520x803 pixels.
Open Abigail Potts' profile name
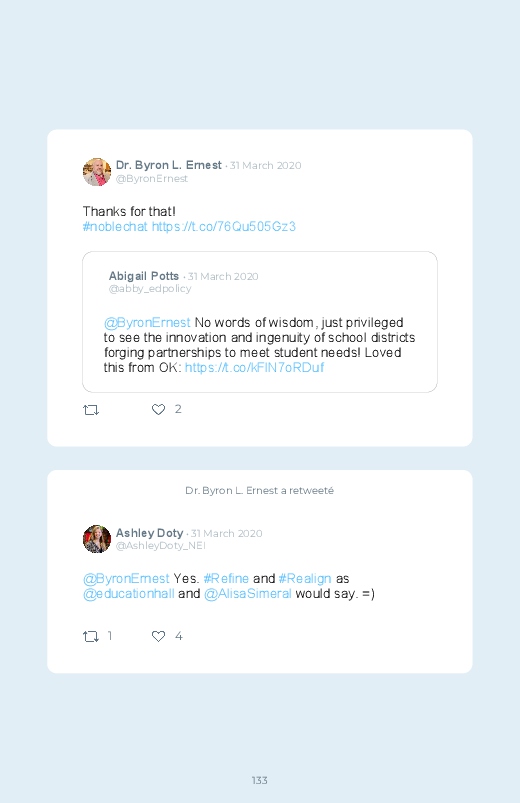(143, 276)
